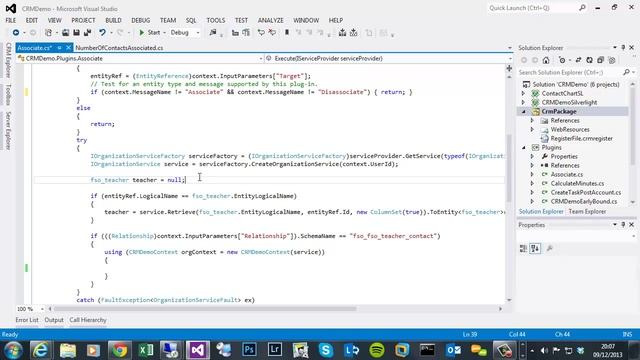
Task: Click Collapse All icon in Solution Explorer
Action: tap(600, 60)
